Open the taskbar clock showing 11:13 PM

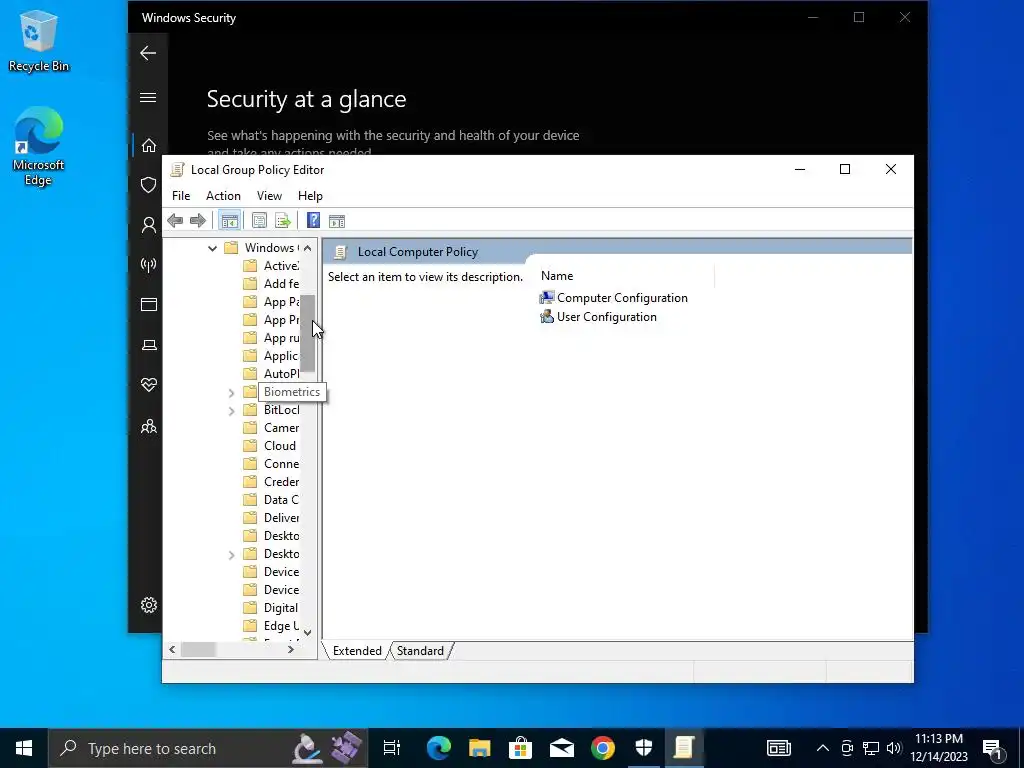[939, 748]
